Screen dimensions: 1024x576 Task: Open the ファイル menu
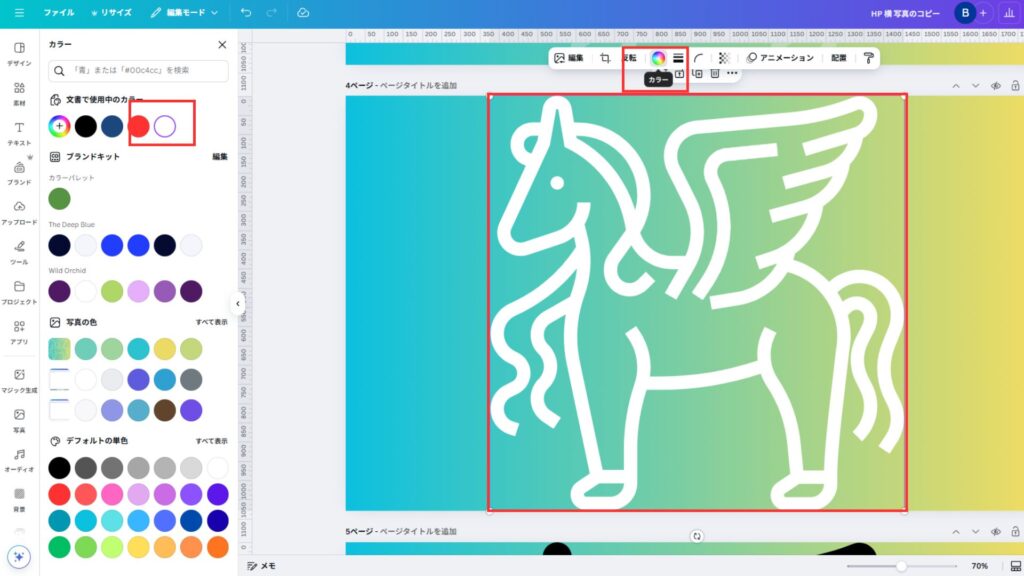pyautogui.click(x=58, y=12)
